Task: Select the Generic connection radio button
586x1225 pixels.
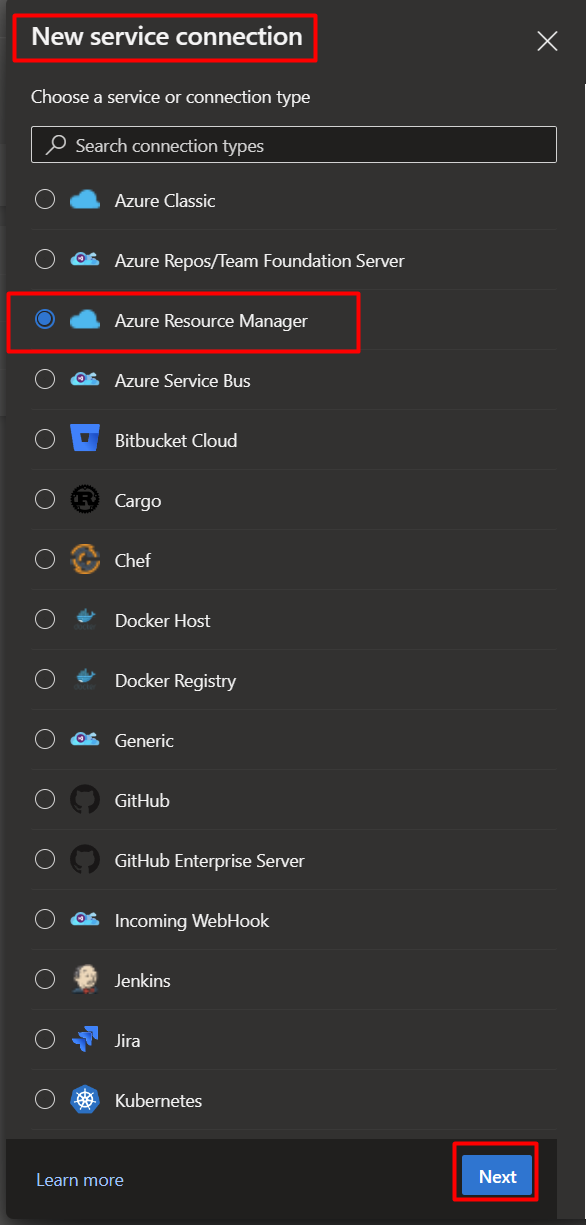Action: pos(45,740)
